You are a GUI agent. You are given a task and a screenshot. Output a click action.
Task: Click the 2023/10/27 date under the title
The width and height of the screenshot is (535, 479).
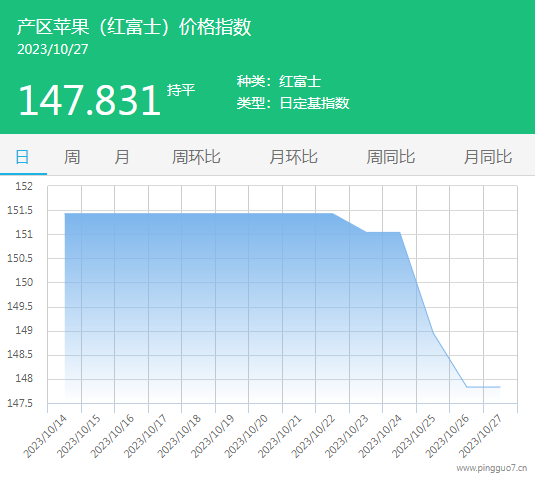pos(53,49)
